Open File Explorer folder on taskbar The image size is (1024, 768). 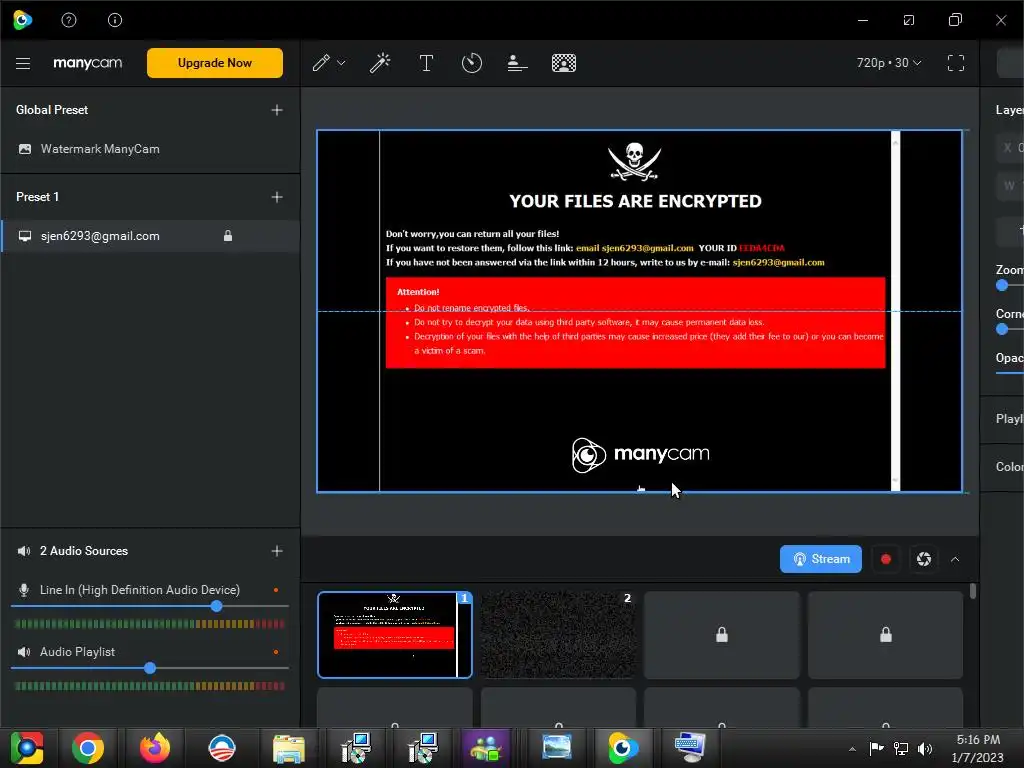288,748
